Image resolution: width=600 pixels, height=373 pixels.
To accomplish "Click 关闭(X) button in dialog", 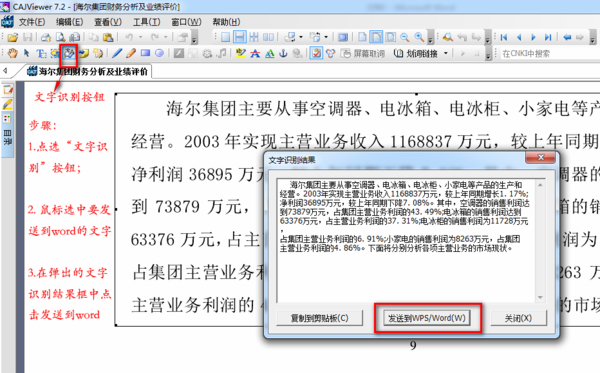I will click(518, 318).
